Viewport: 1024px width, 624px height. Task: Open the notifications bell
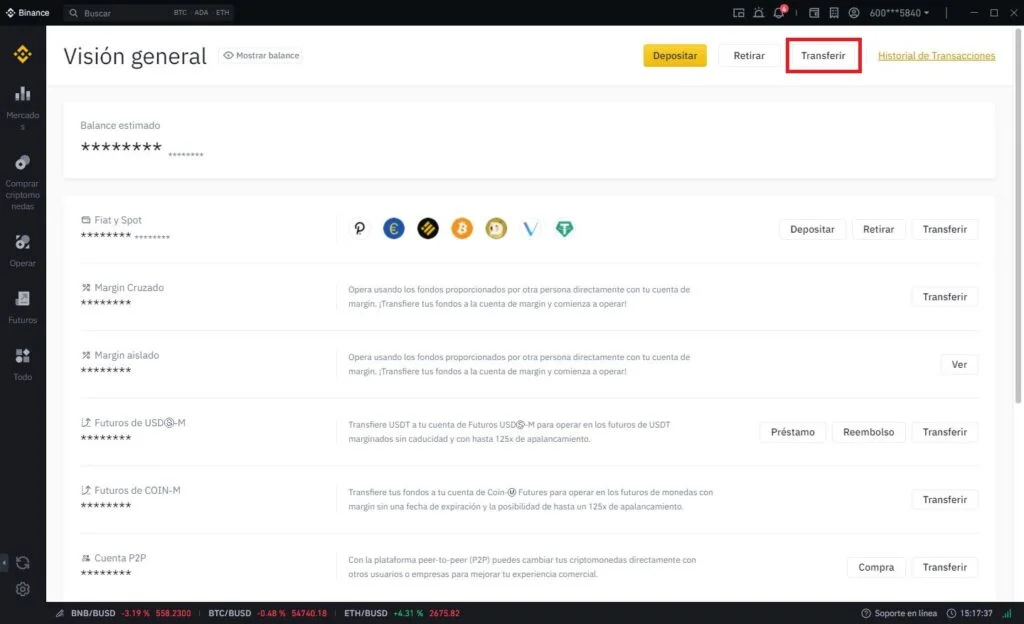click(779, 12)
